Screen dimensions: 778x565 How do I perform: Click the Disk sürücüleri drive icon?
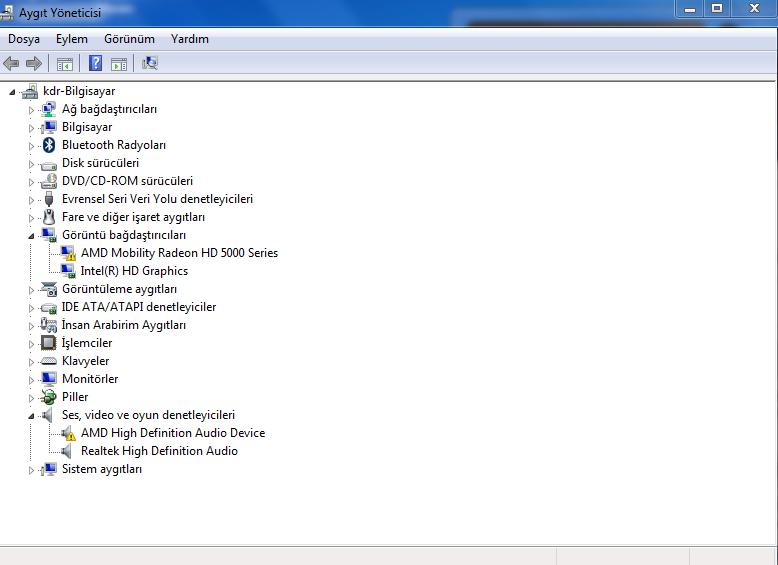pyautogui.click(x=49, y=164)
